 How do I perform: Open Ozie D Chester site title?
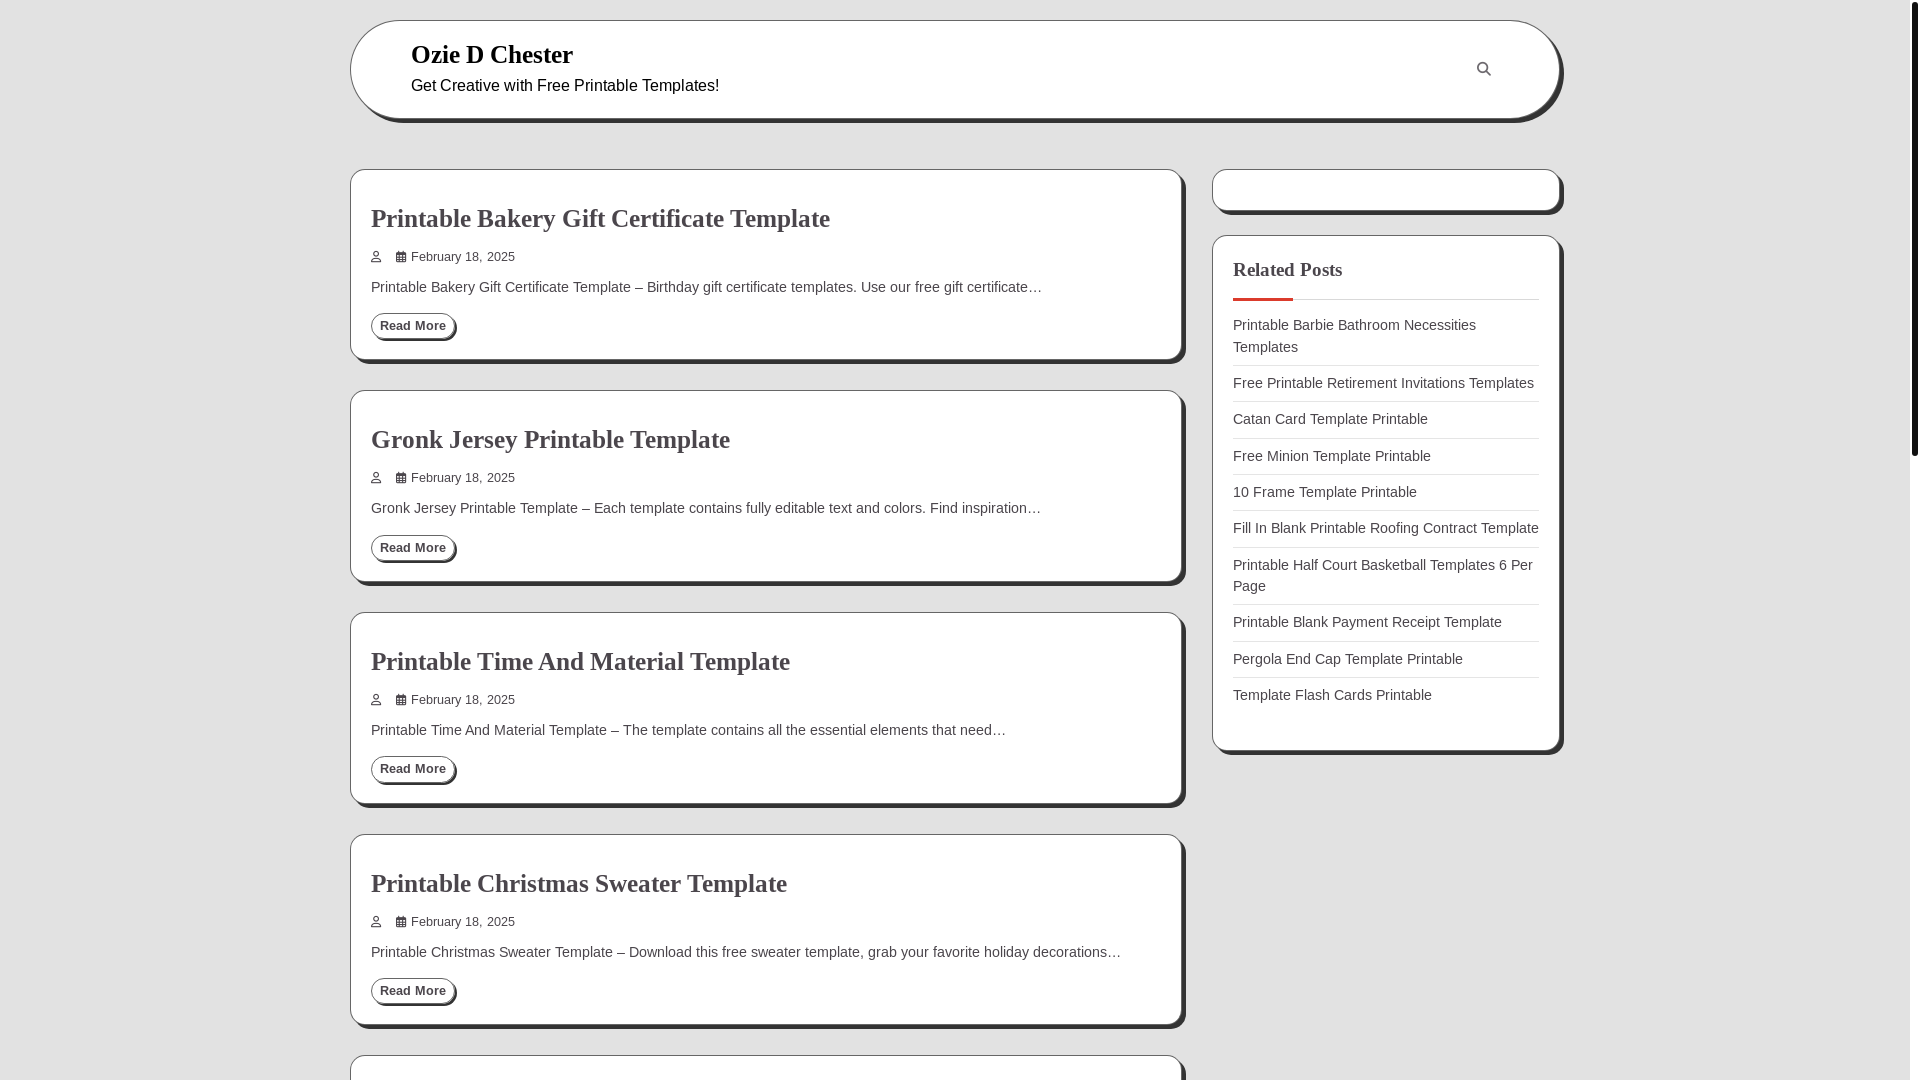click(x=492, y=55)
